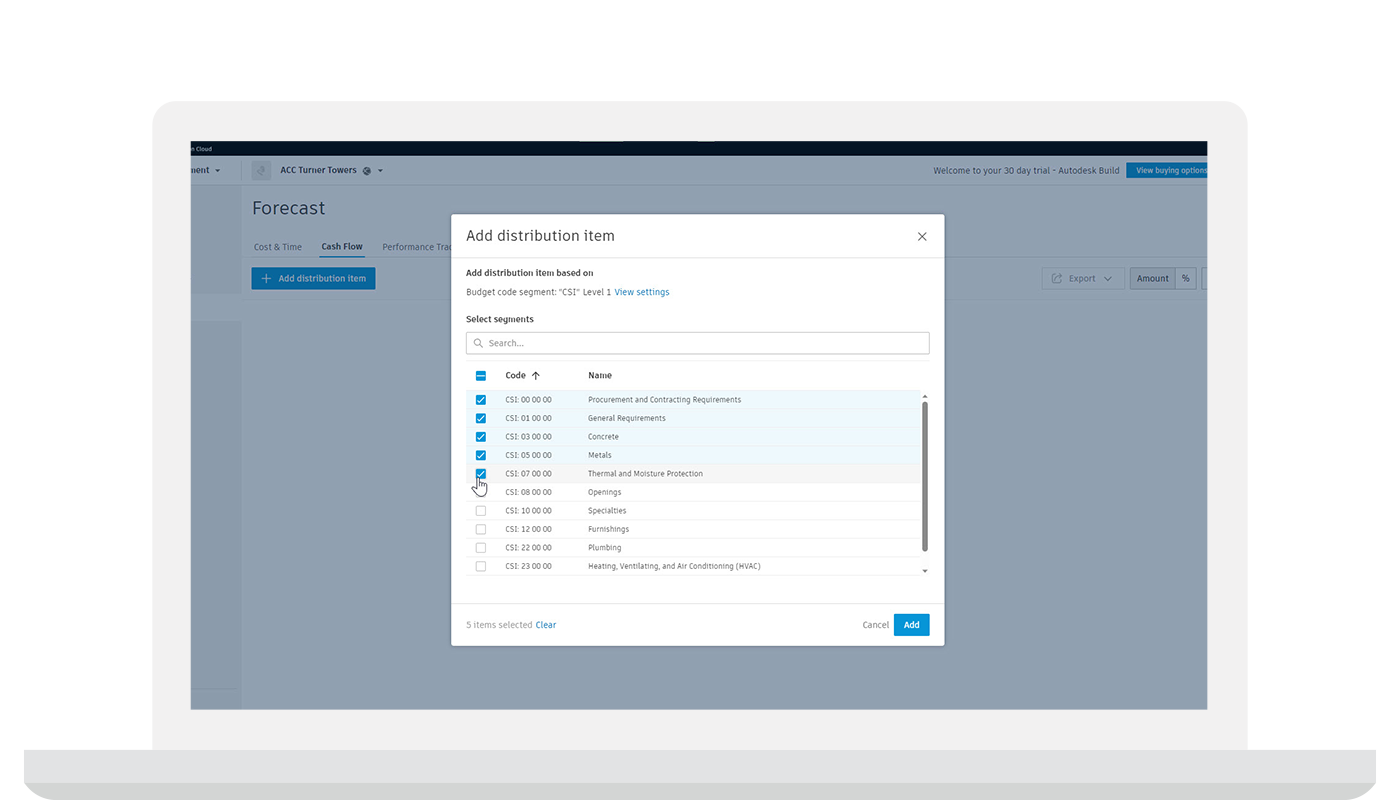Click the Add button

coord(912,625)
